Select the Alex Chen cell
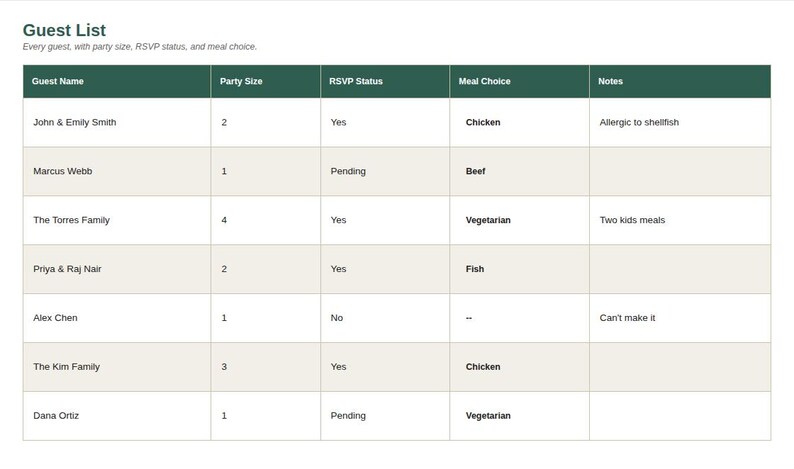Screen dimensions: 794x469 pos(117,318)
